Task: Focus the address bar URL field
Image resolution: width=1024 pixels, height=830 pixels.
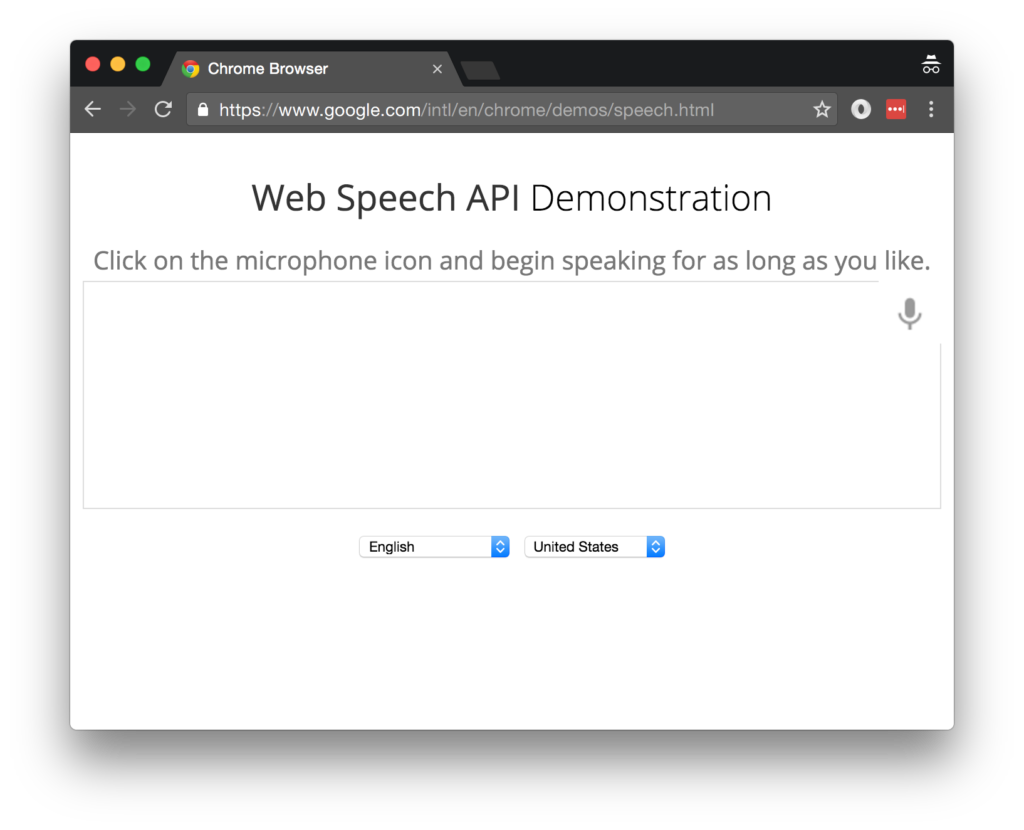Action: tap(500, 109)
